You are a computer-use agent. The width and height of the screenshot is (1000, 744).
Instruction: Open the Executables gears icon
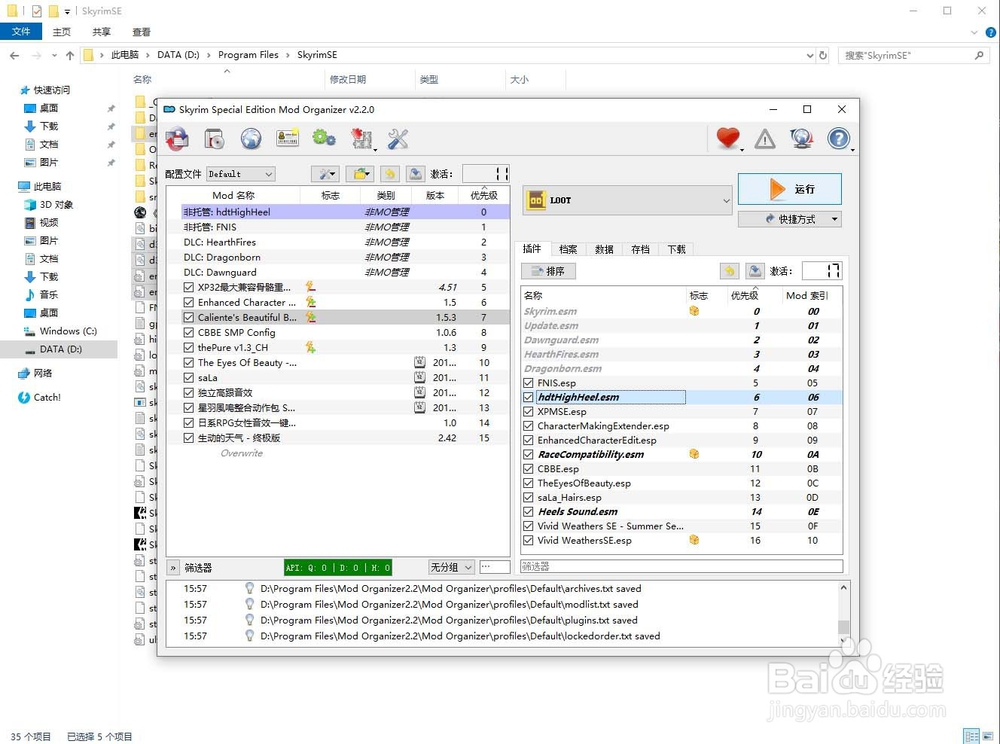coord(324,138)
